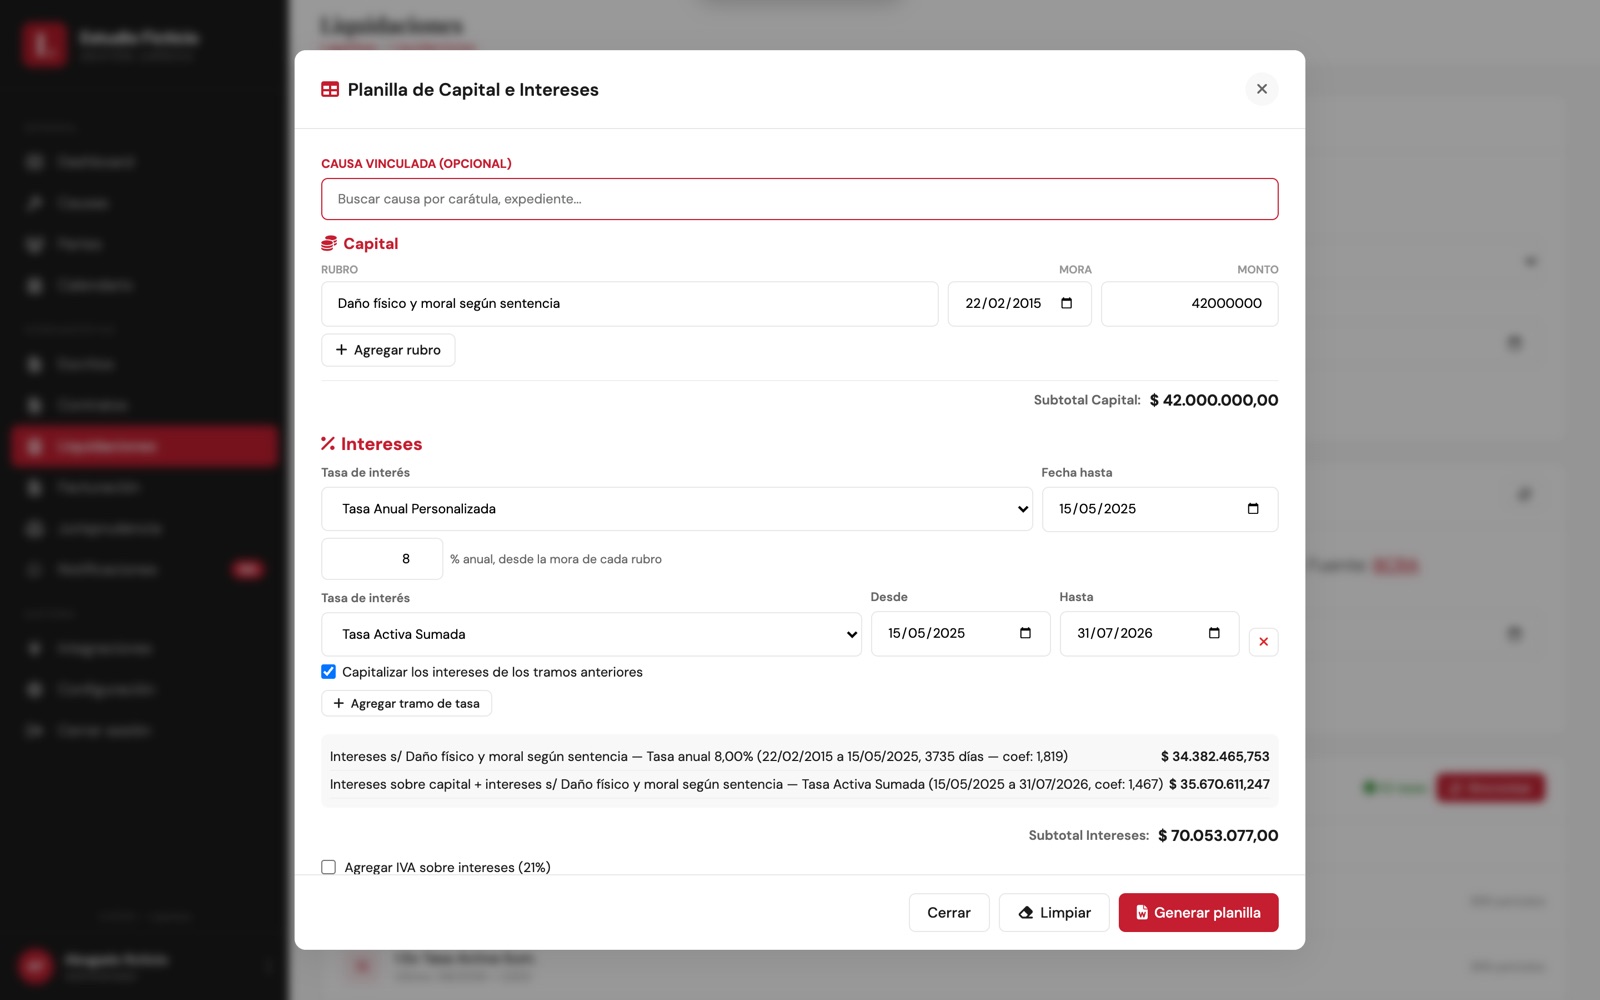Open the Desde date calendar icon

pyautogui.click(x=1025, y=633)
